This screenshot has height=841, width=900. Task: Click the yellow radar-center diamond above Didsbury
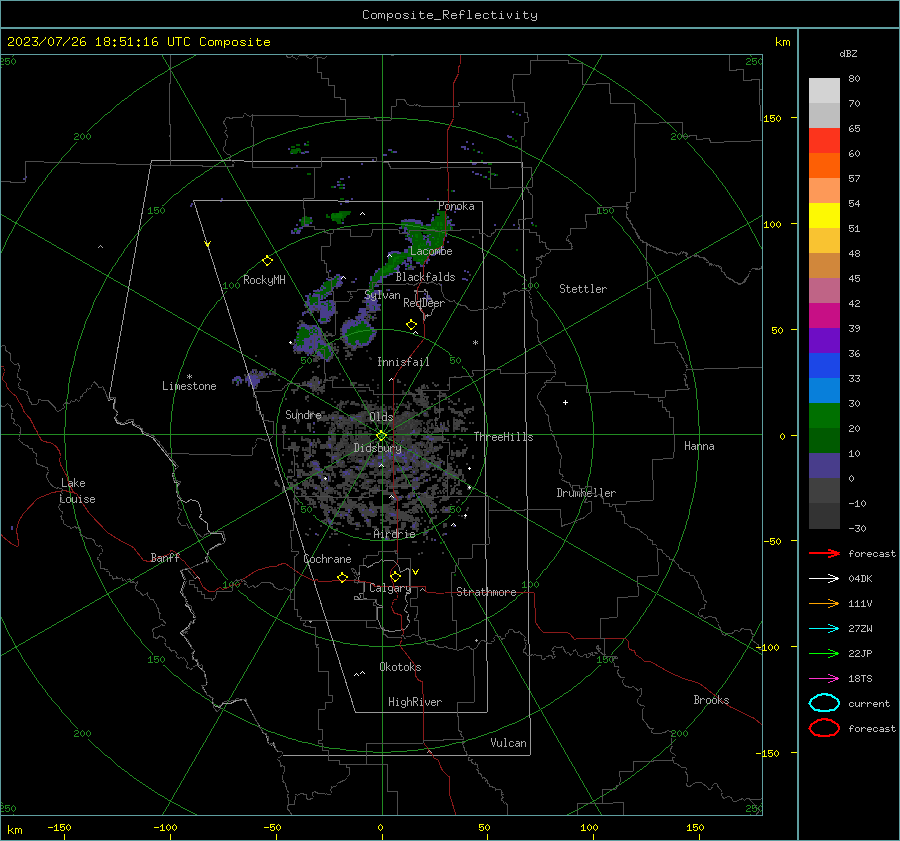(381, 436)
